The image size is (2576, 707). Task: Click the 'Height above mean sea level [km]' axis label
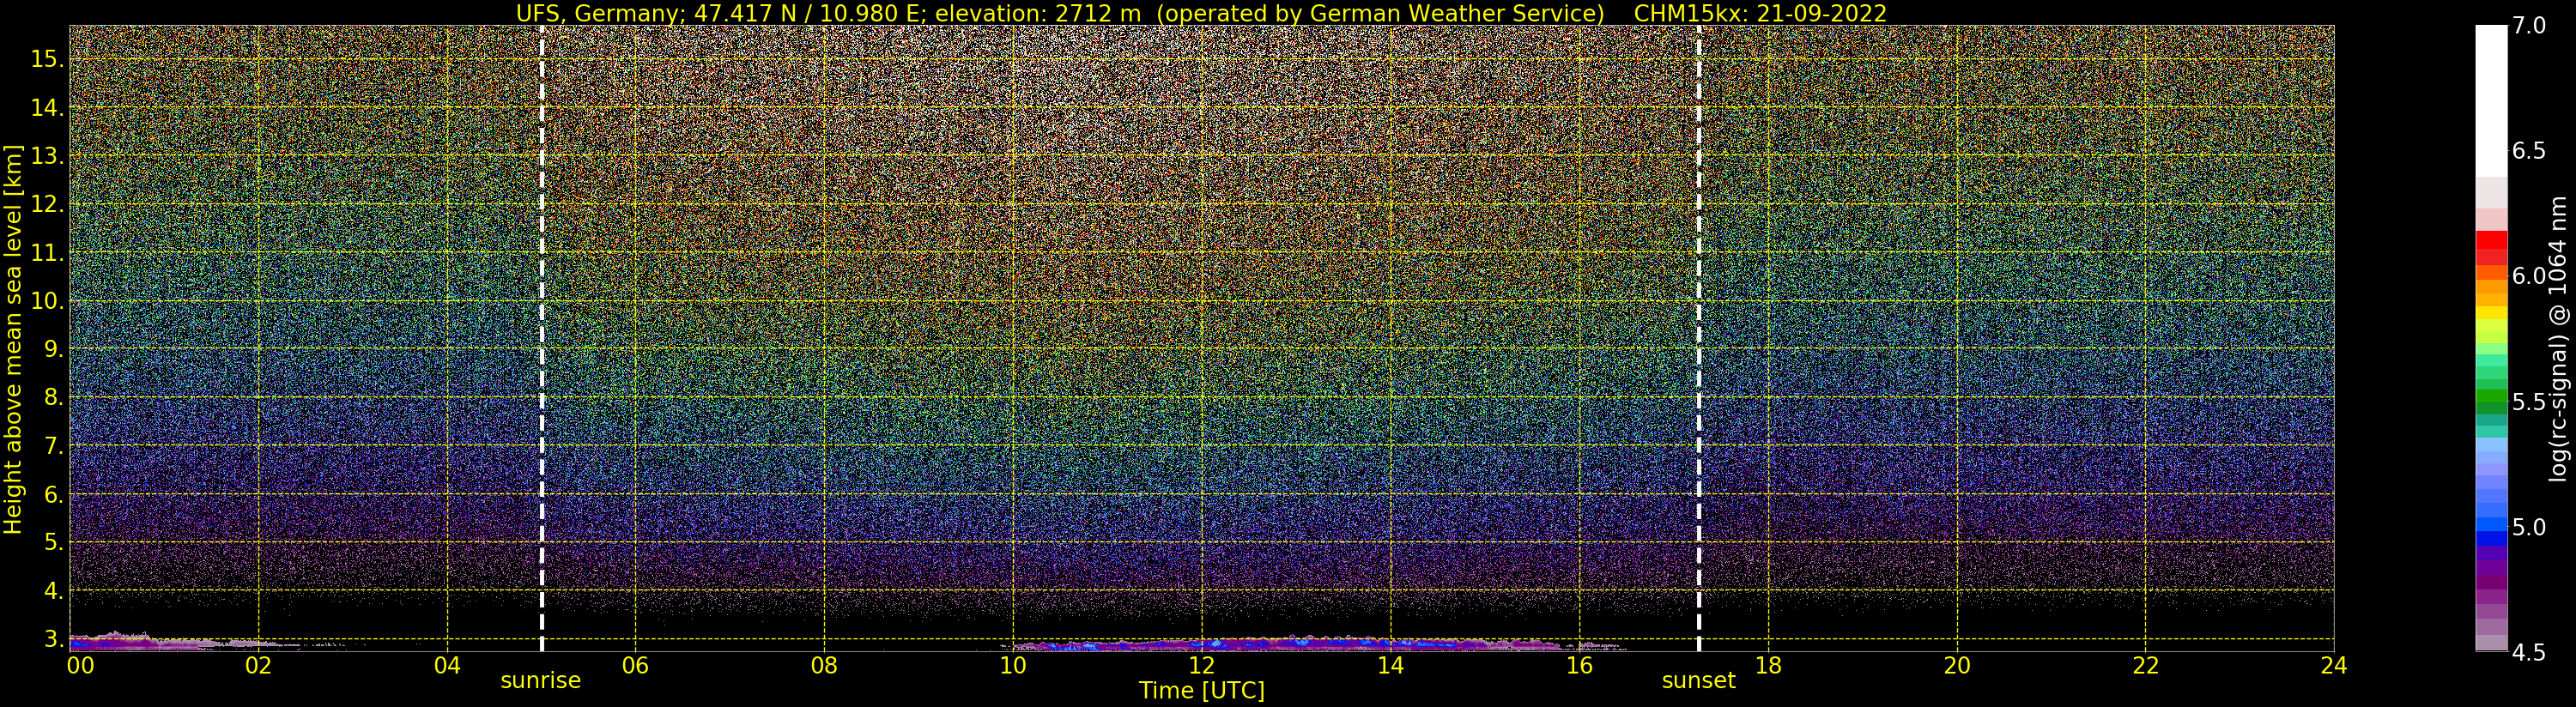(x=13, y=340)
